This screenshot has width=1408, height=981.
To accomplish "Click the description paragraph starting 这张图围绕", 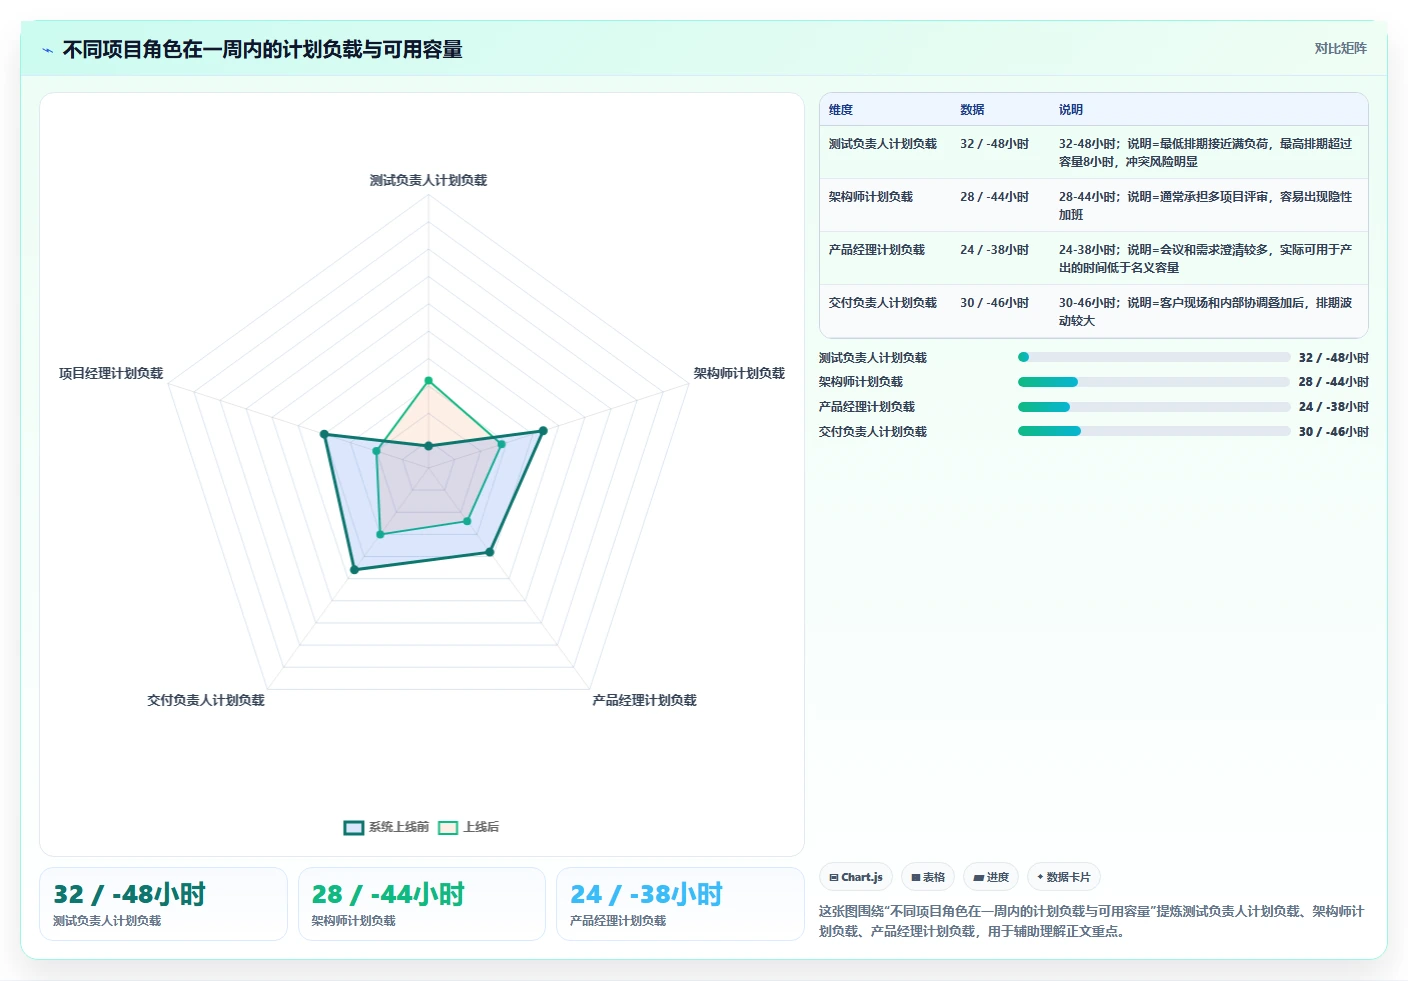I will coord(1091,921).
